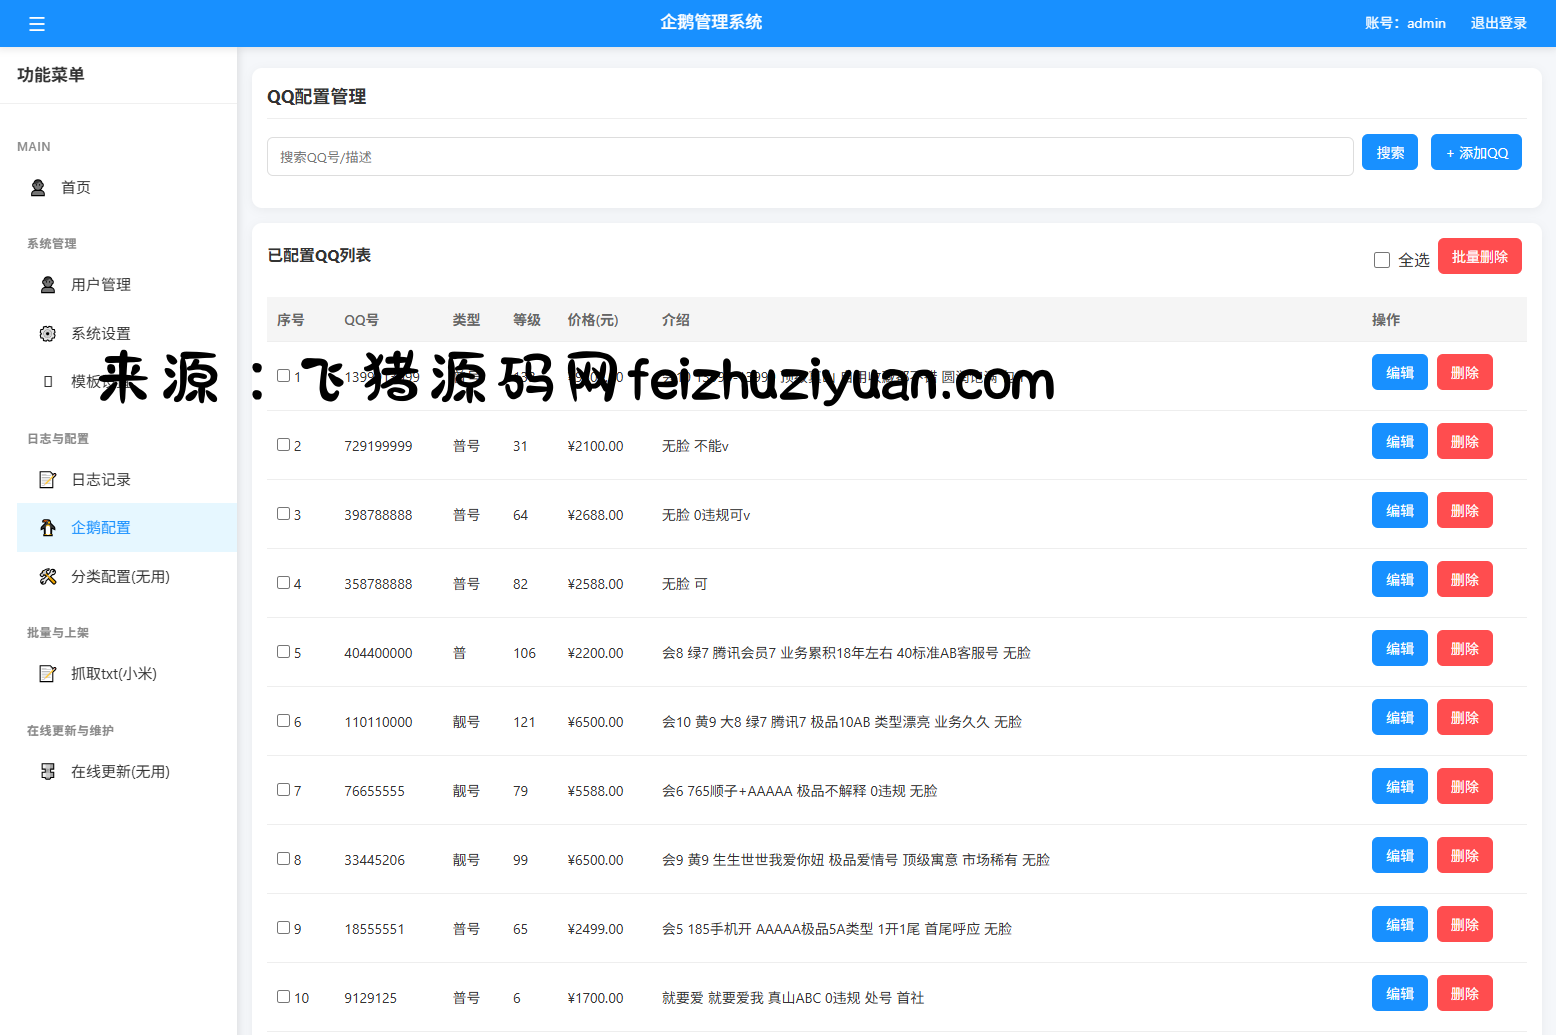This screenshot has height=1035, width=1556.
Task: Click the 用户管理 user icon
Action: [x=47, y=285]
